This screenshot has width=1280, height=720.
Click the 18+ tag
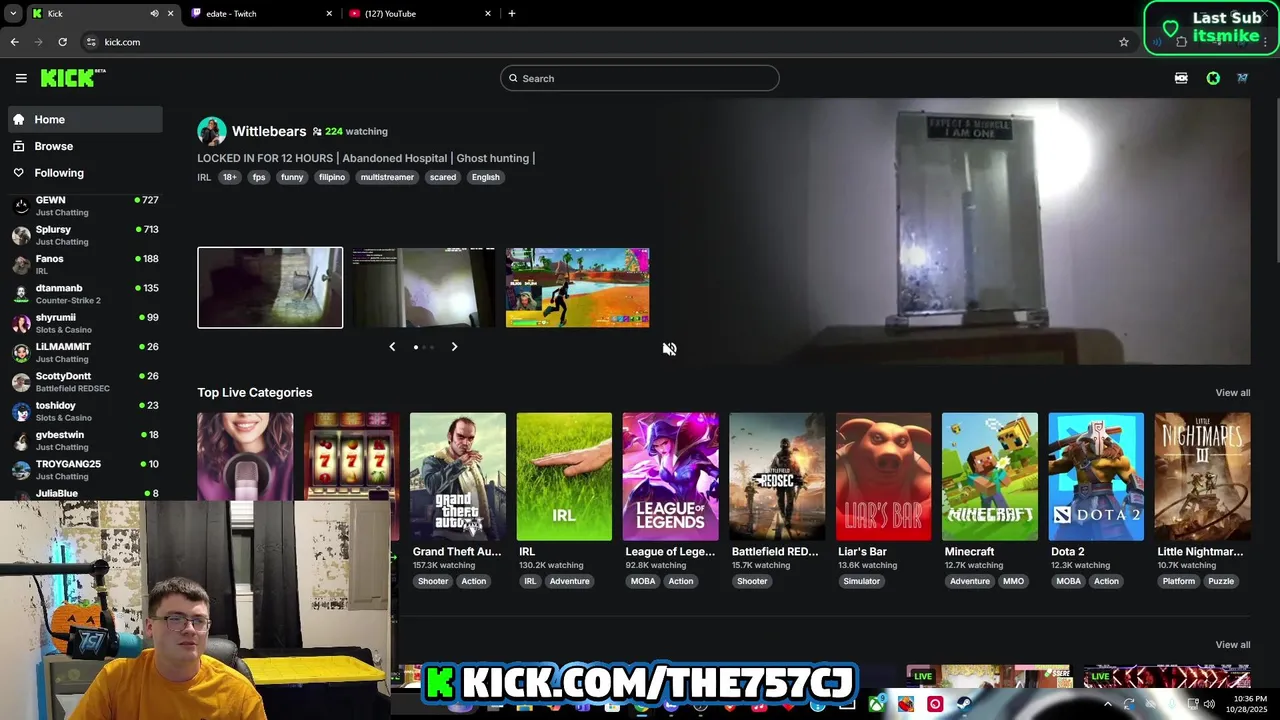230,177
